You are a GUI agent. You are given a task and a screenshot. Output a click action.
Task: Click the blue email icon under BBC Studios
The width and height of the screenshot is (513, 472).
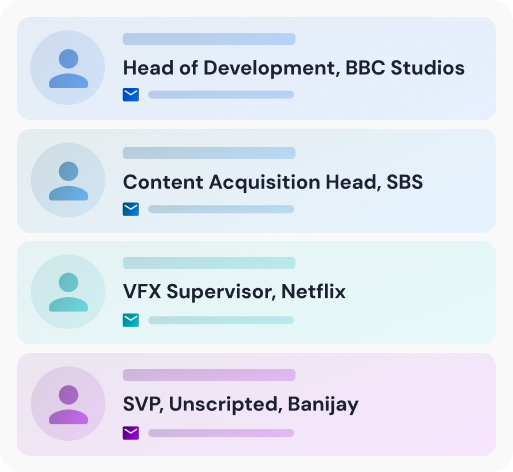point(131,95)
